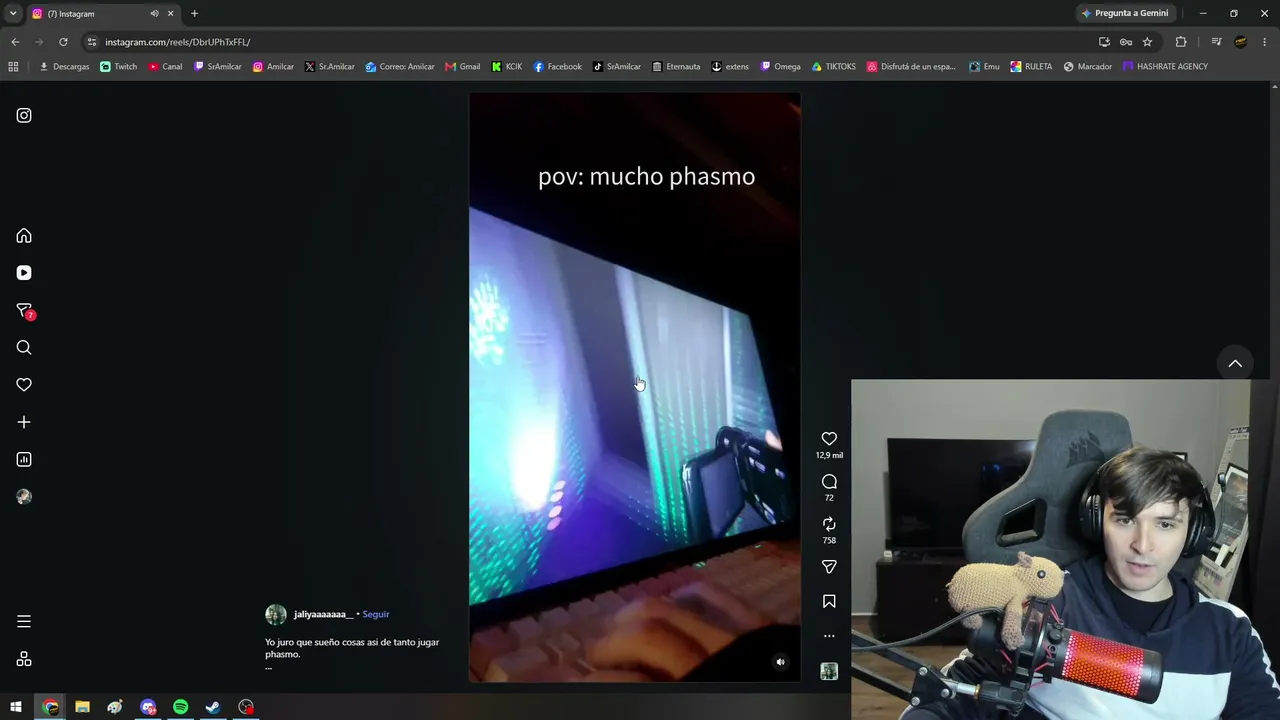1280x720 pixels.
Task: Open the Eternauta bookmark
Action: [676, 67]
